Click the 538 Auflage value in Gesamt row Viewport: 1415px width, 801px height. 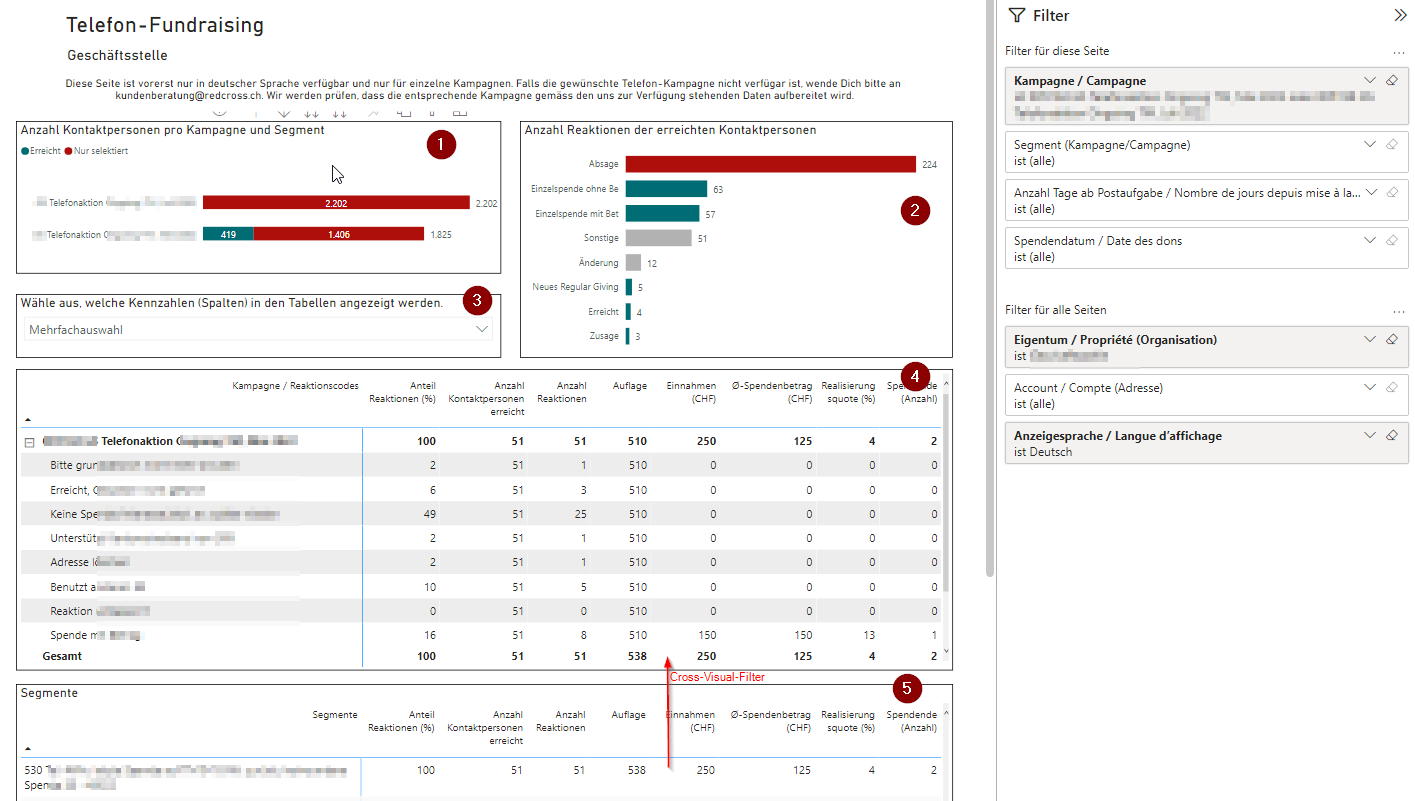click(637, 657)
